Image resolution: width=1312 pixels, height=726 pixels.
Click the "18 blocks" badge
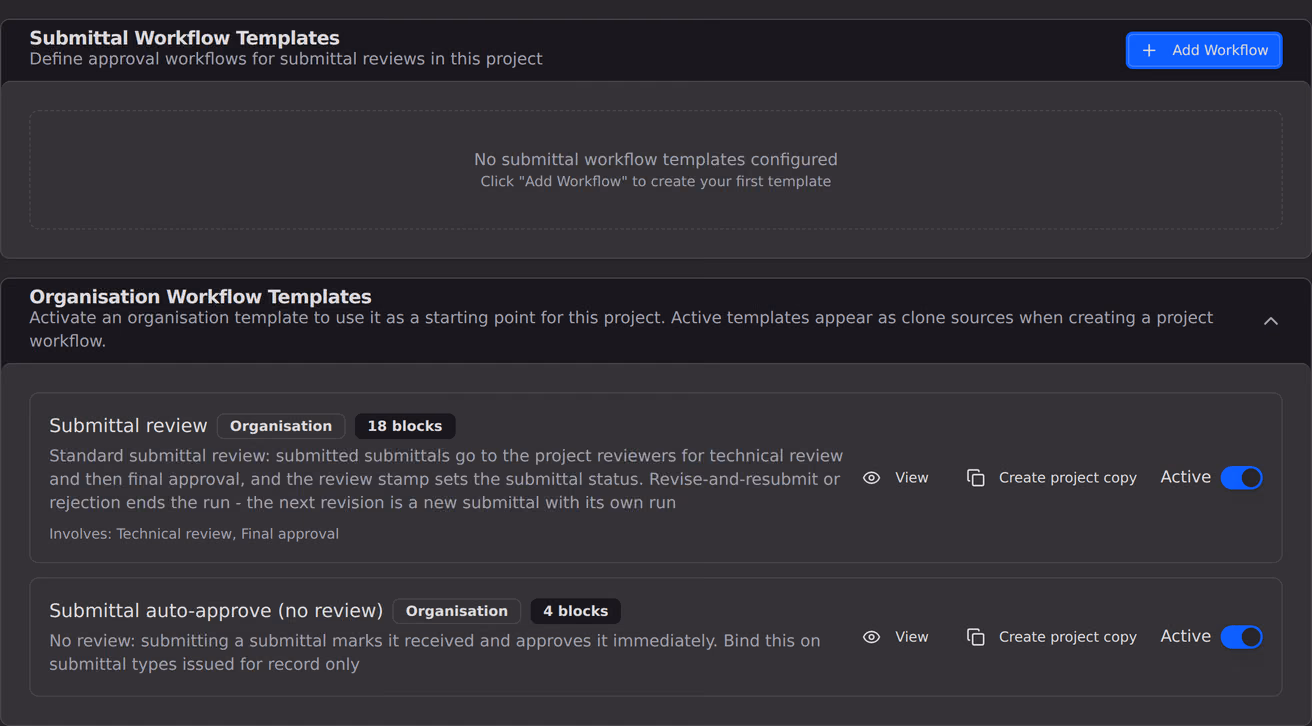point(405,426)
